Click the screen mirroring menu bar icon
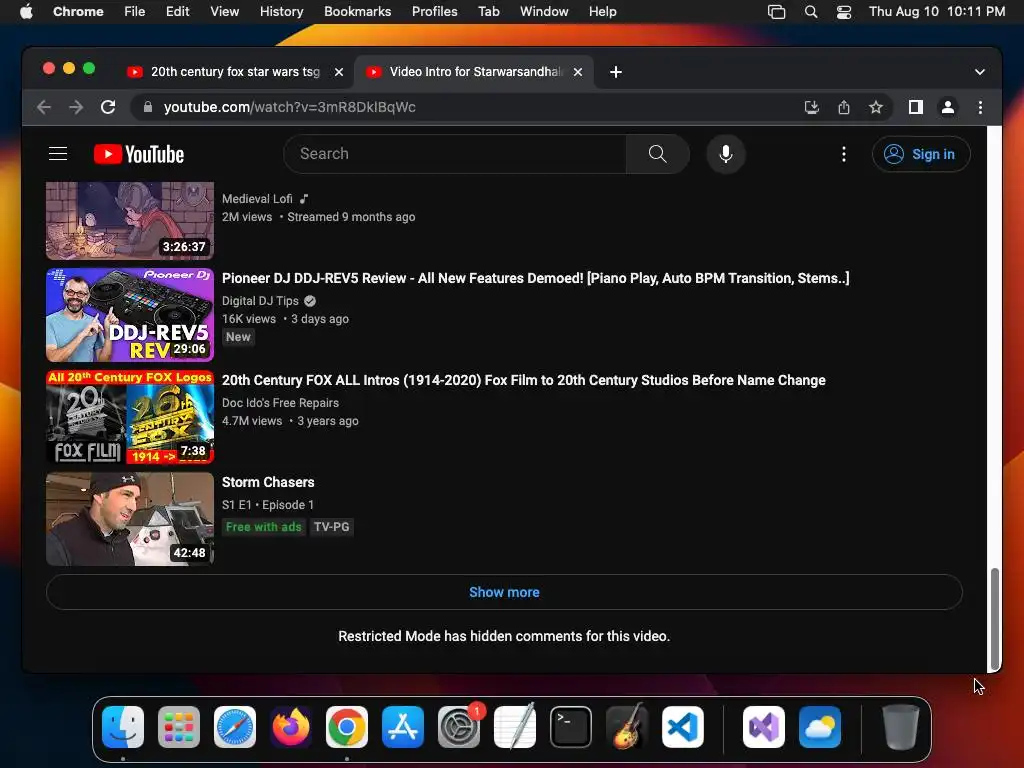The width and height of the screenshot is (1024, 768). click(776, 12)
